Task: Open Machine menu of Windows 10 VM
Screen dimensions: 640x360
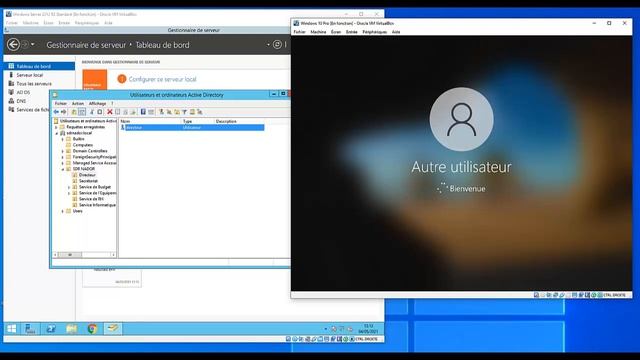Action: click(x=318, y=32)
